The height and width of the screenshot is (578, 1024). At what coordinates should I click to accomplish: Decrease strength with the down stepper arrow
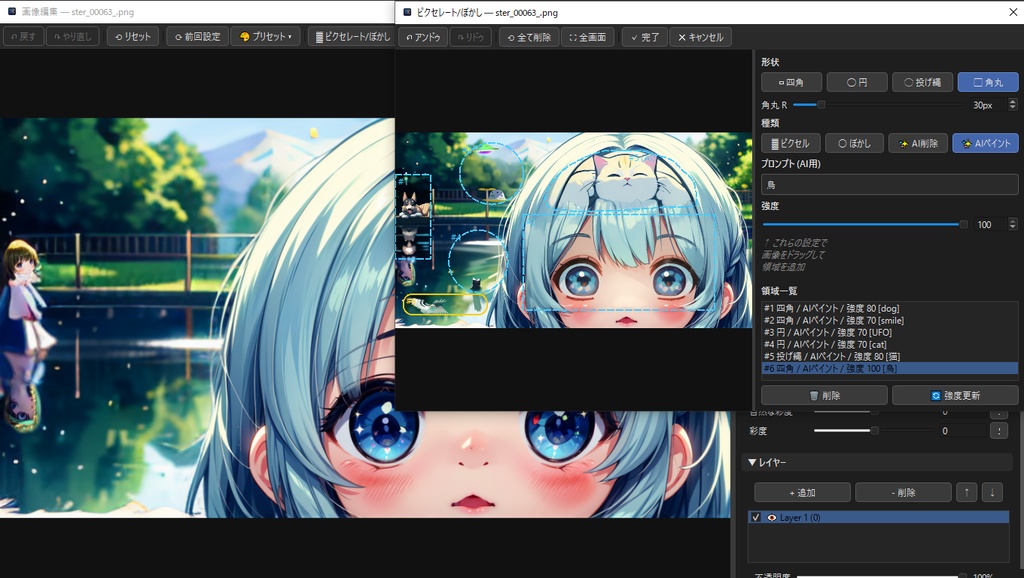pos(1012,227)
